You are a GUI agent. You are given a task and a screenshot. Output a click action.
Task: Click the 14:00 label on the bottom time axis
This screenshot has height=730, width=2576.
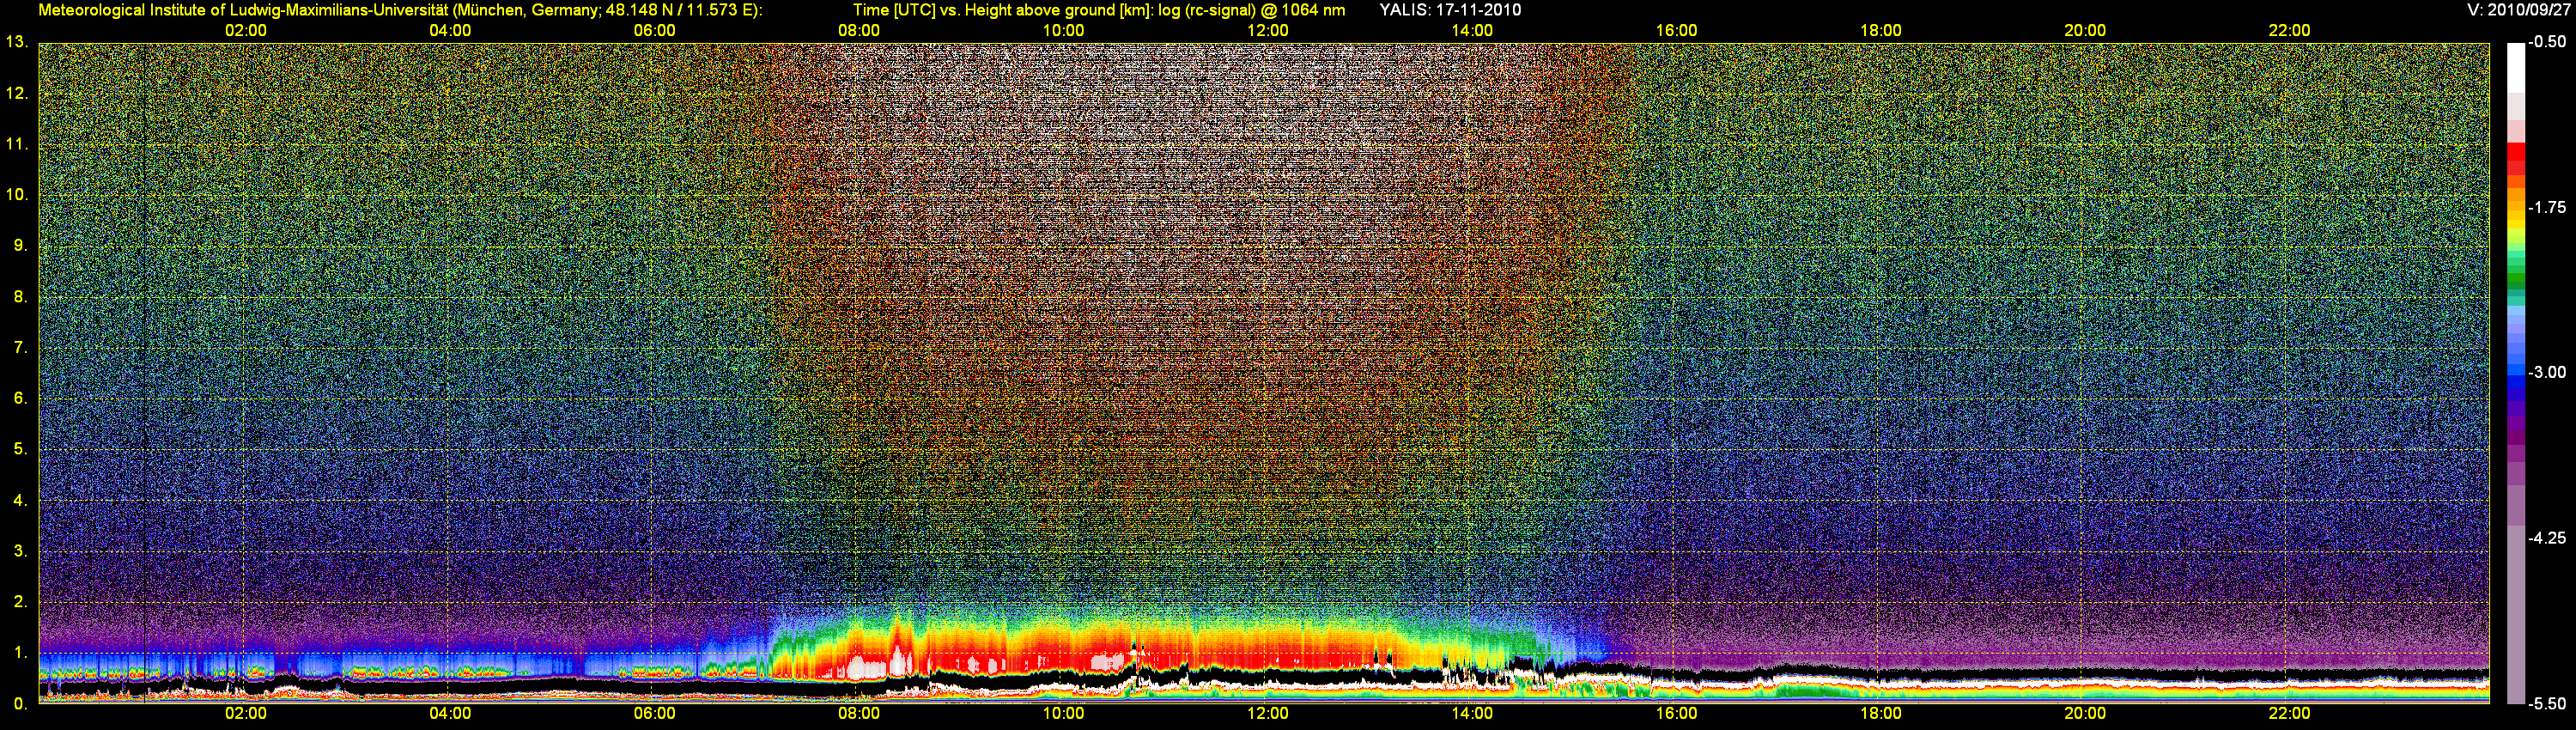coord(1472,714)
